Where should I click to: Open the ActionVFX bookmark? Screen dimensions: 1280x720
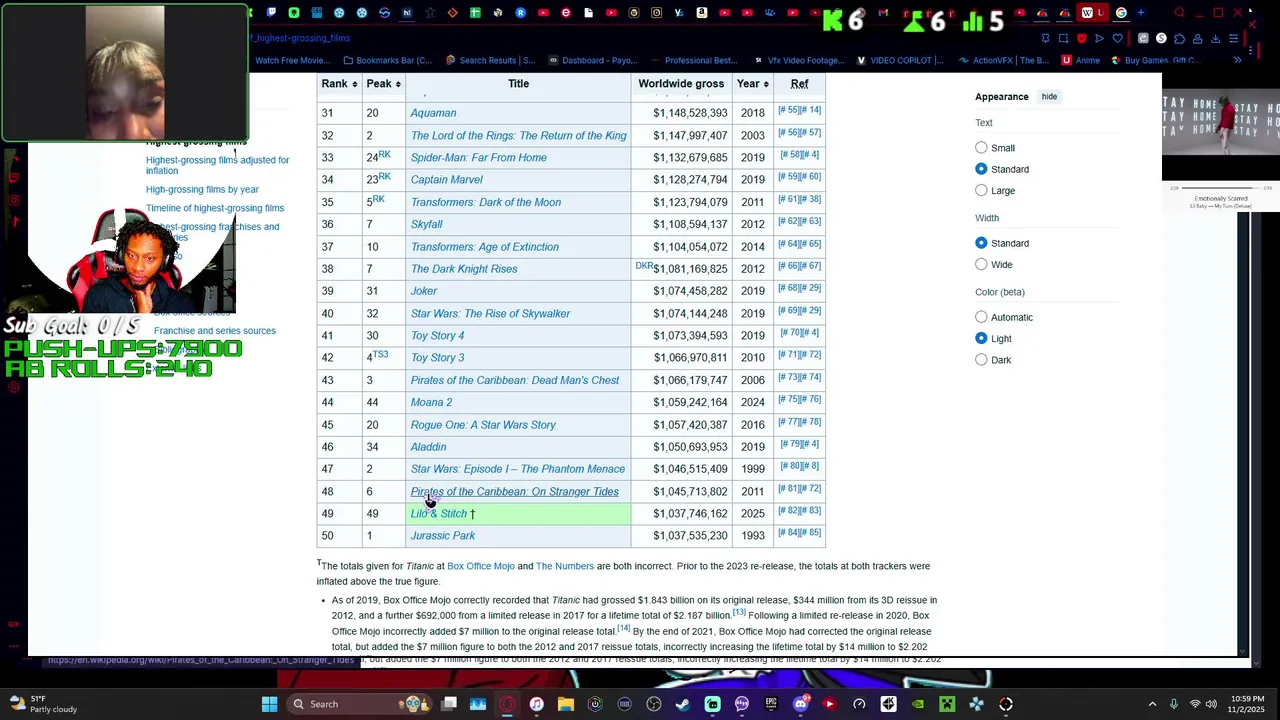pyautogui.click(x=1005, y=60)
